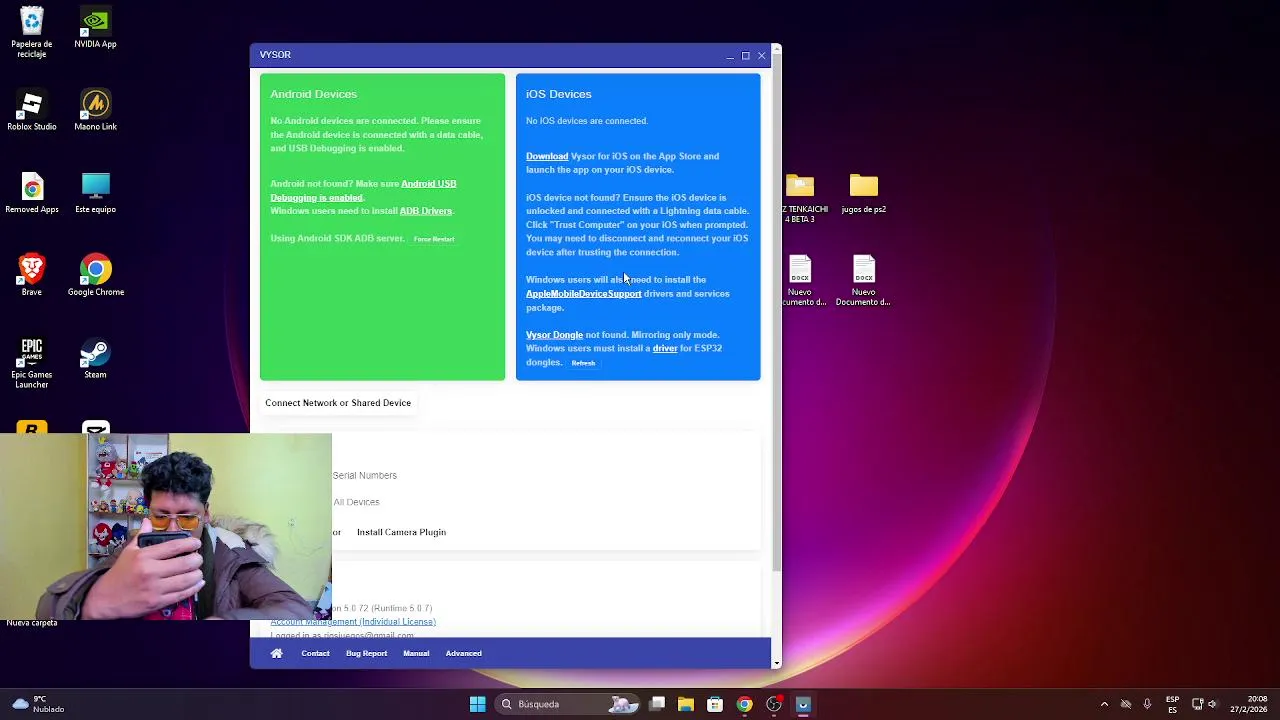1280x720 pixels.
Task: Open Epic Games Launcher desktop icon
Action: [32, 363]
